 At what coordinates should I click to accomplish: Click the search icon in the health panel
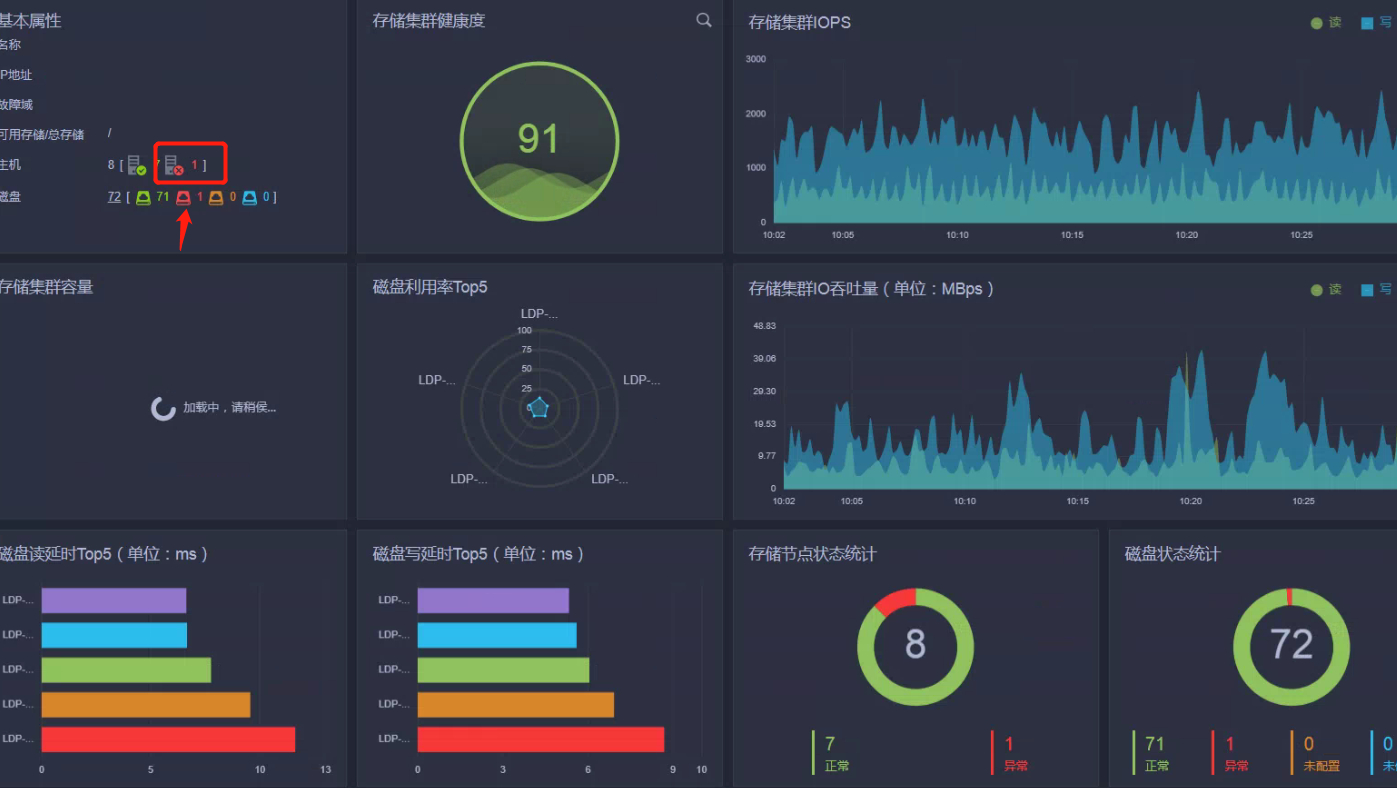704,20
